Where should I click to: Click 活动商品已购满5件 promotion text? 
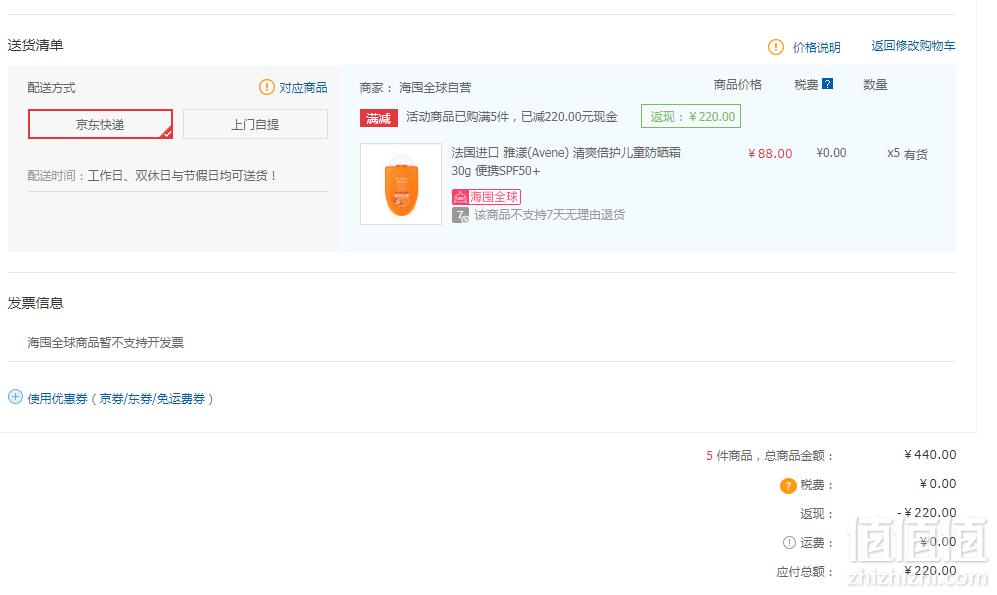512,117
